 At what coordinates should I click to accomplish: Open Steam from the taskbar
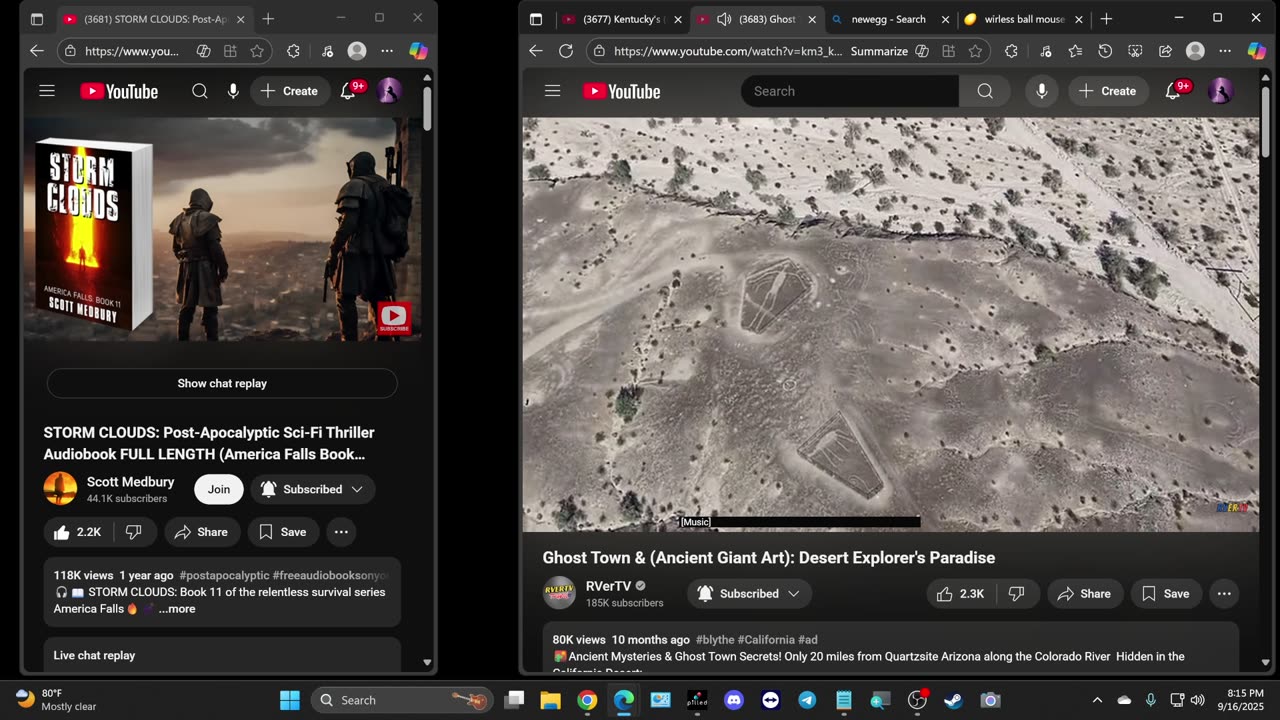click(953, 700)
